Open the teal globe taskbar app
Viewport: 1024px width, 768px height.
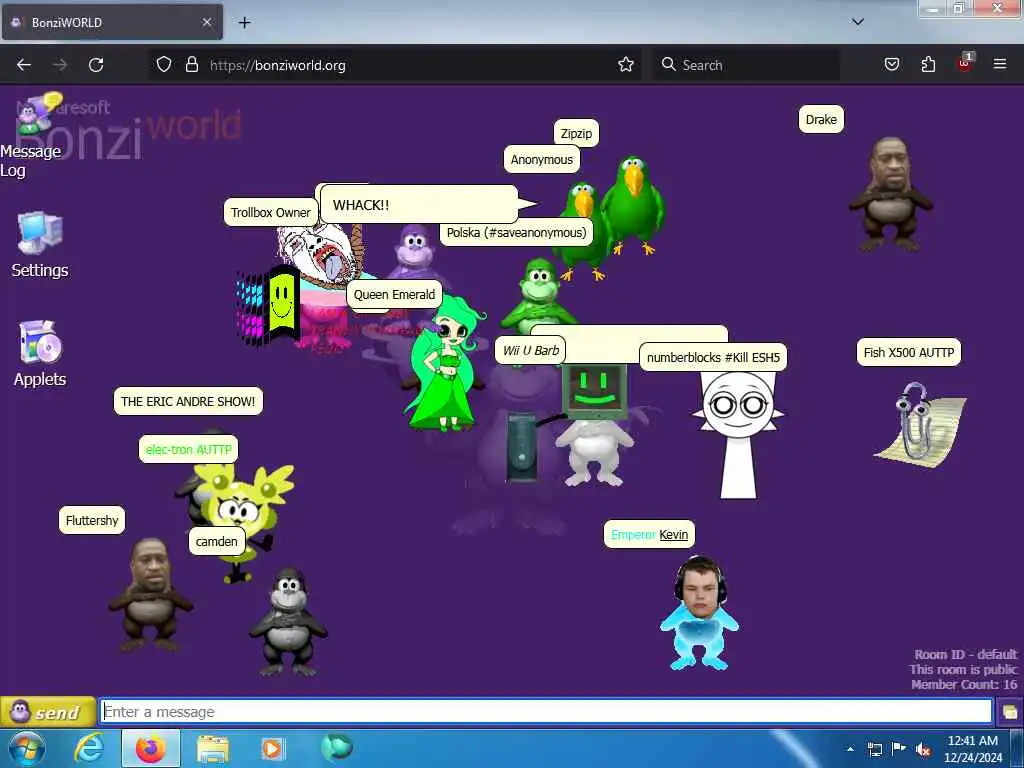pyautogui.click(x=337, y=747)
